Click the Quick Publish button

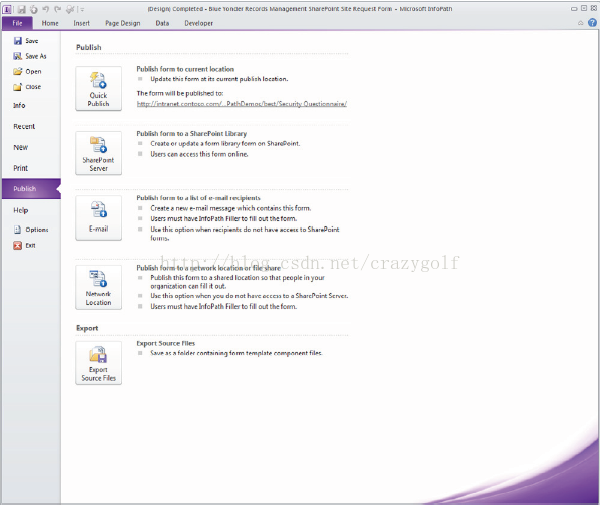coord(98,89)
